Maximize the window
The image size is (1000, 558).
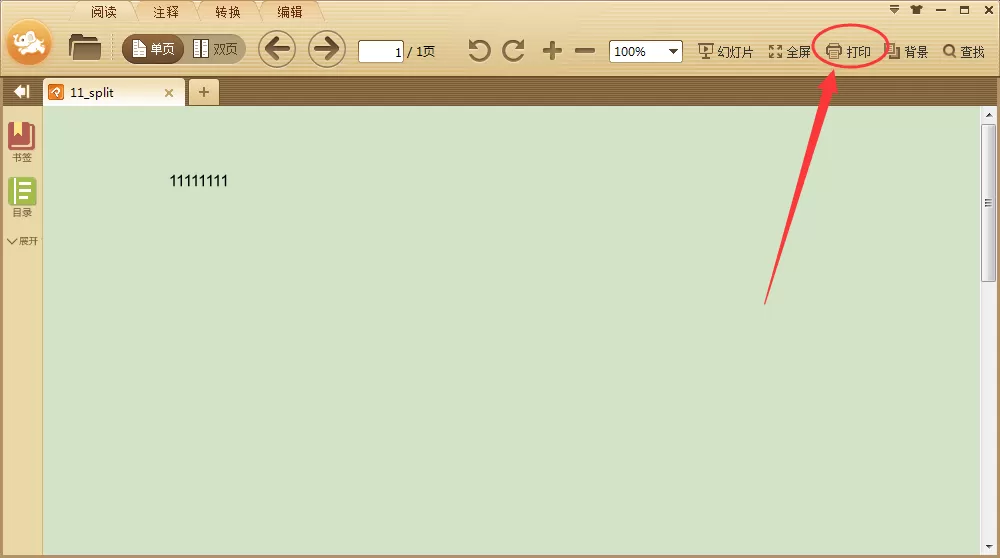(964, 10)
